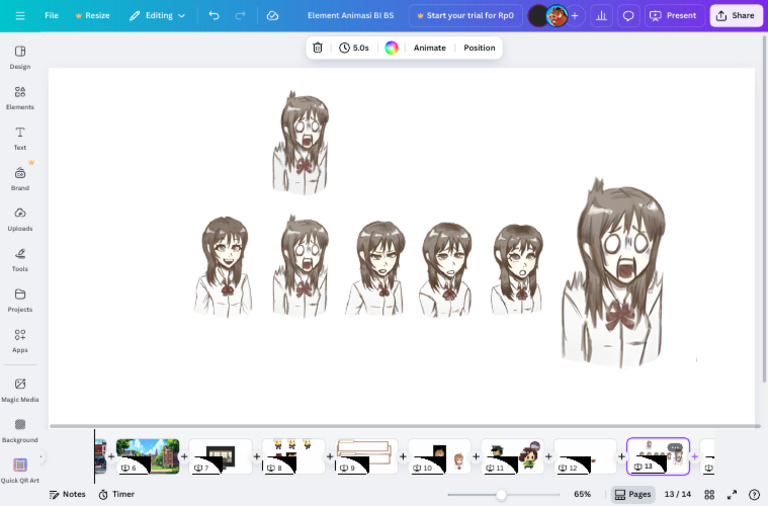Open the help question mark
The image size is (768, 506).
pyautogui.click(x=755, y=495)
